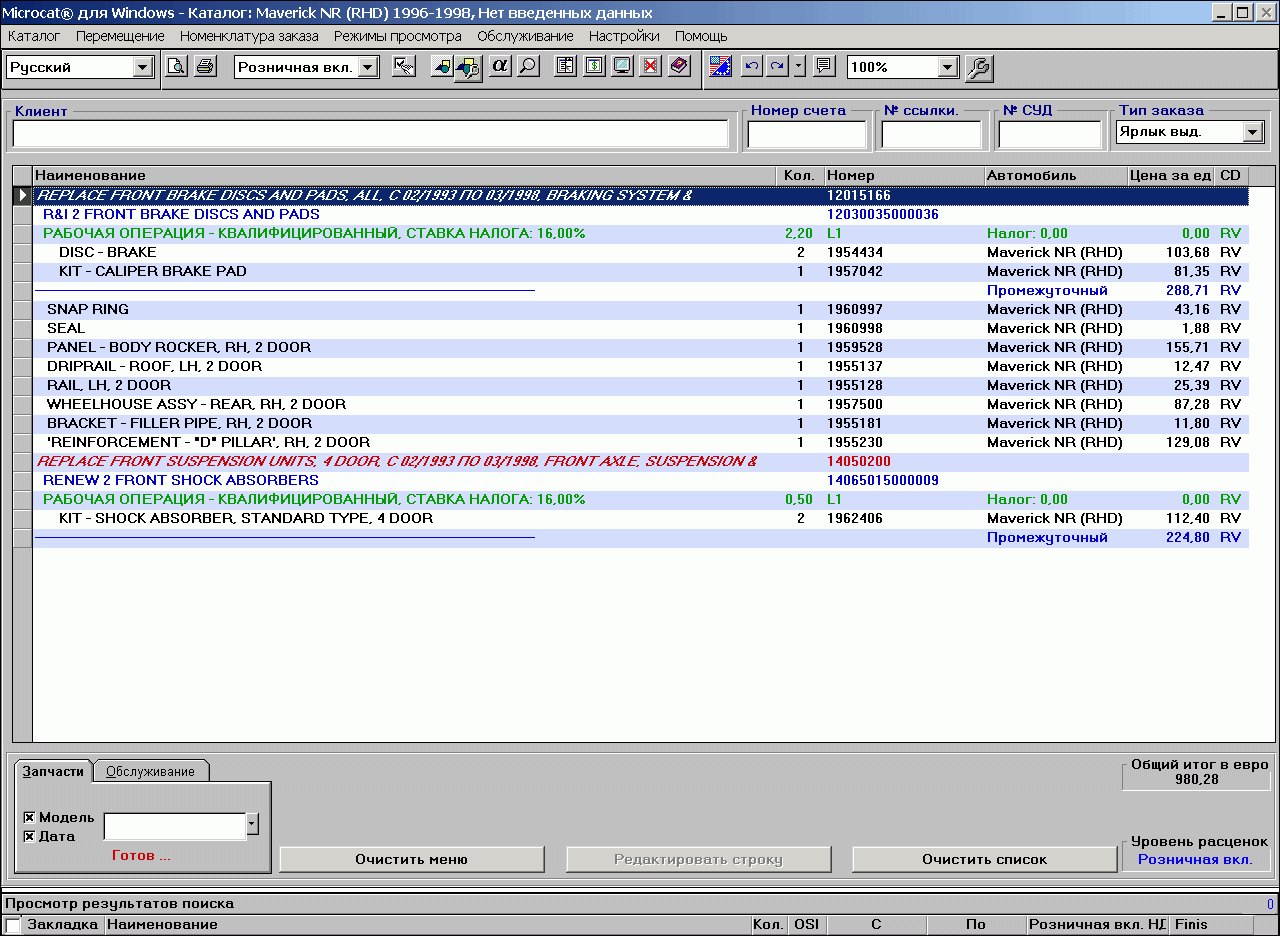
Task: Click the dollar sheet icon
Action: tap(593, 67)
